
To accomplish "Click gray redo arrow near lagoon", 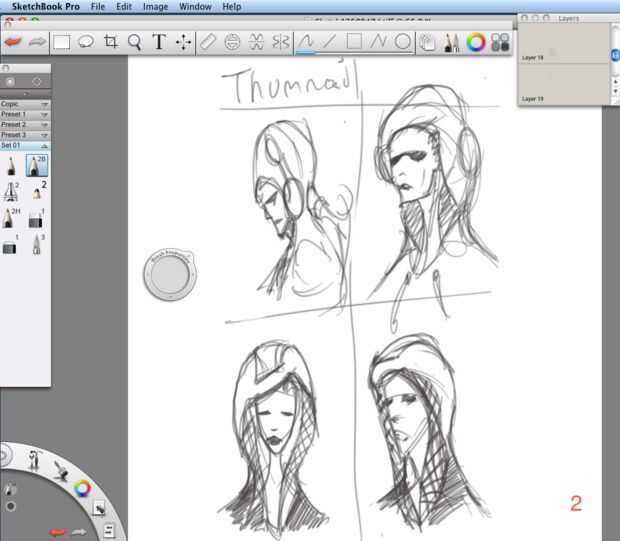I will 79,532.
